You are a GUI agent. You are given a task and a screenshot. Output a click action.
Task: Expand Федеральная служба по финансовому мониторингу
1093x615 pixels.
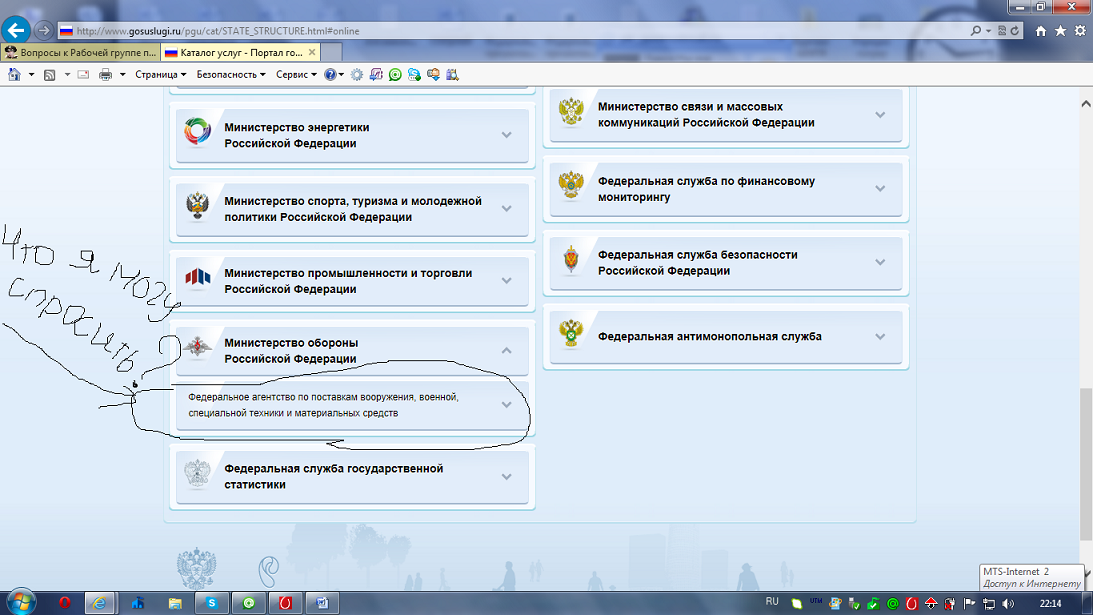coord(880,189)
